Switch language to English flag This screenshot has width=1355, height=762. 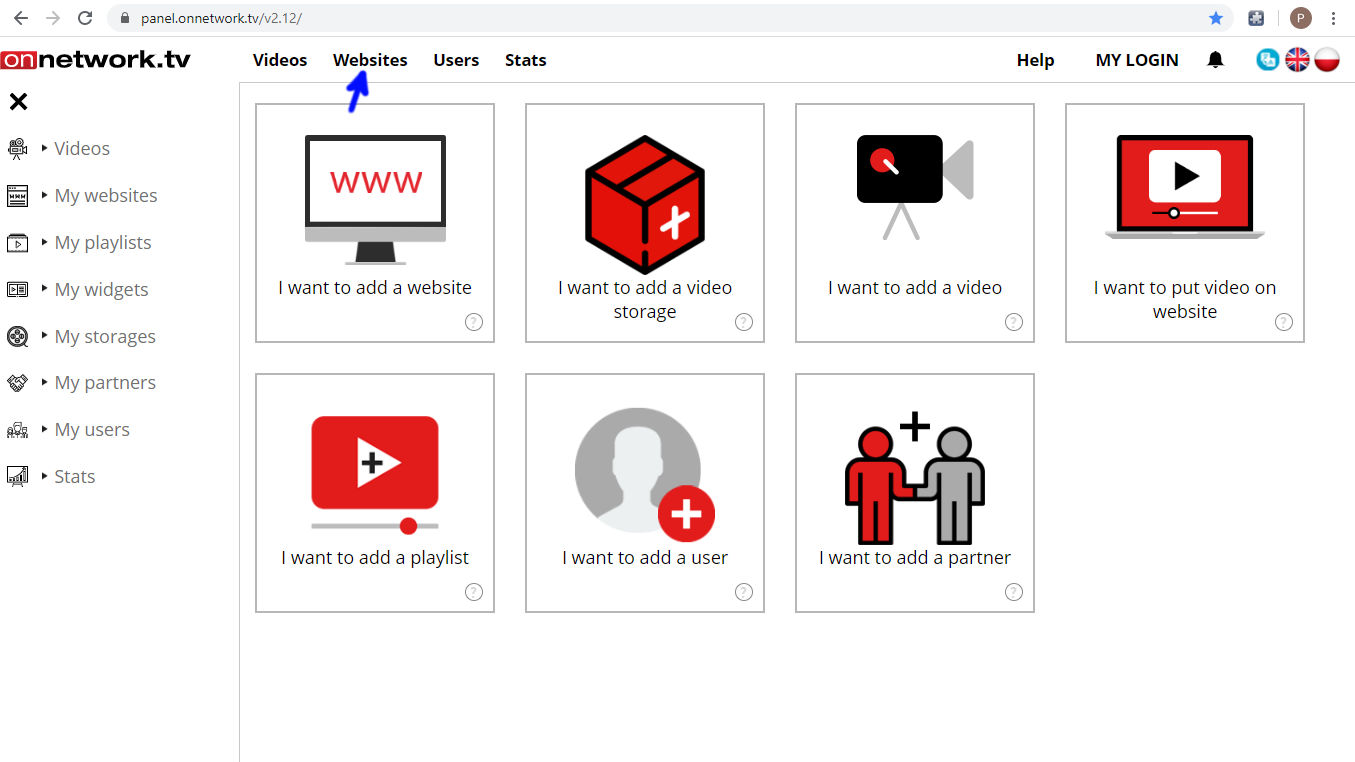coord(1297,60)
